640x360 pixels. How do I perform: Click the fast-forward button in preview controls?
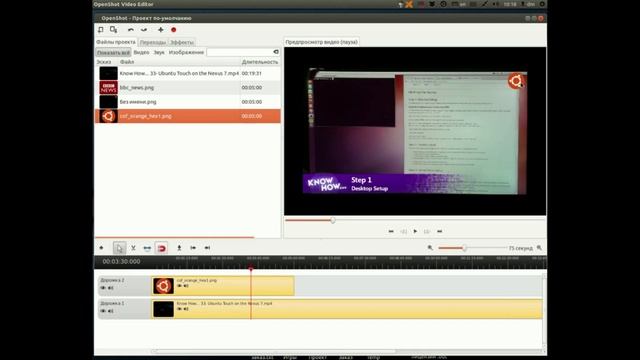pyautogui.click(x=427, y=231)
